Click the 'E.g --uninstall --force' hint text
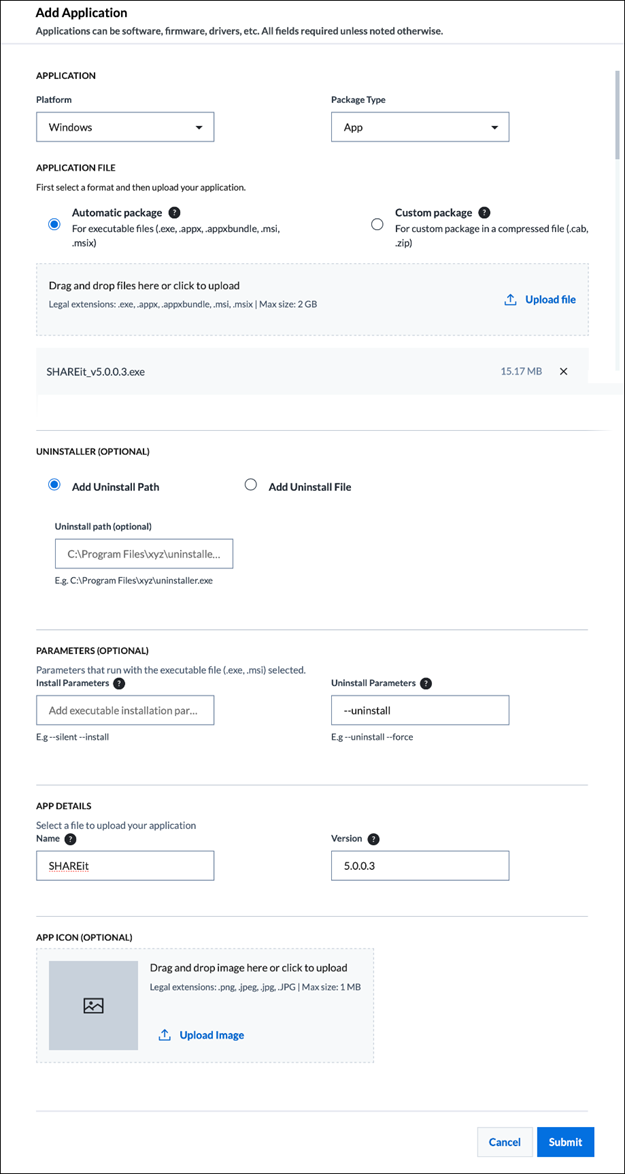Viewport: 625px width, 1174px height. 372,737
